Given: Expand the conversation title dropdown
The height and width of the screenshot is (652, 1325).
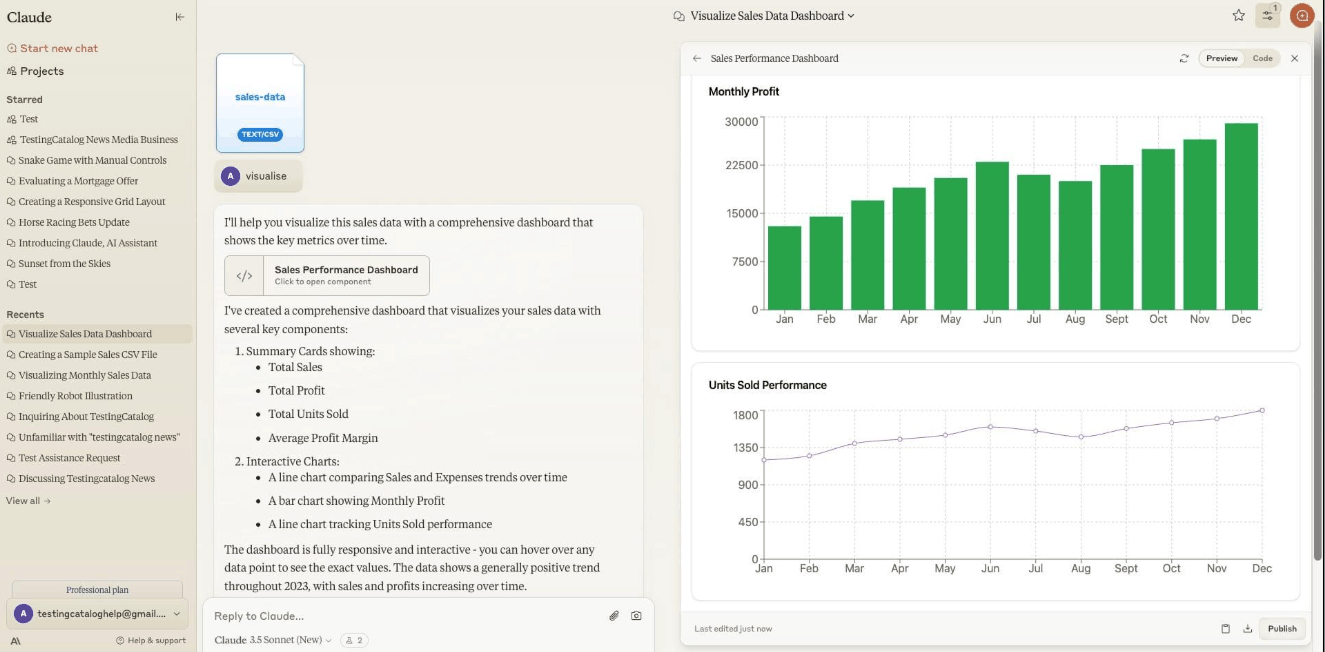Looking at the screenshot, I should tap(851, 16).
